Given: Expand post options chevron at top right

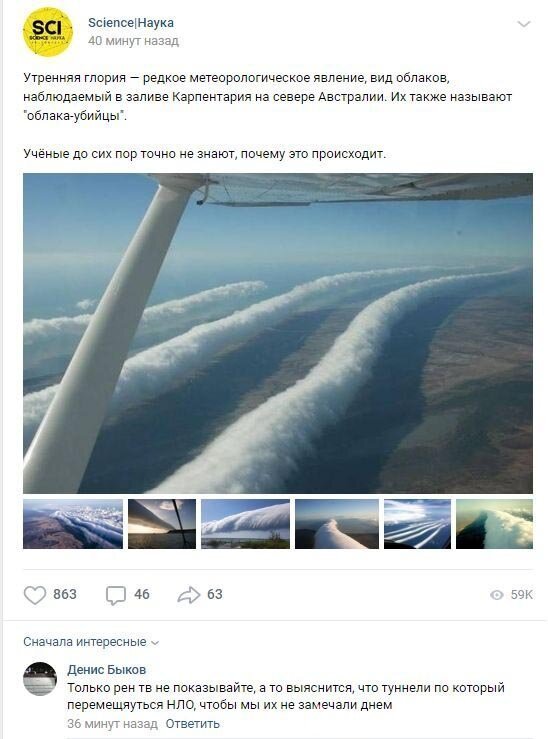Looking at the screenshot, I should pyautogui.click(x=524, y=24).
